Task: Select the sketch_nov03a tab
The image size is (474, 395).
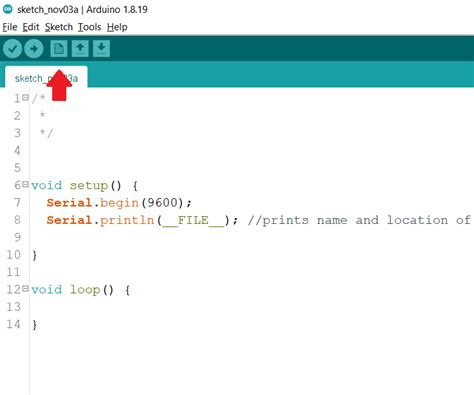Action: (46, 77)
